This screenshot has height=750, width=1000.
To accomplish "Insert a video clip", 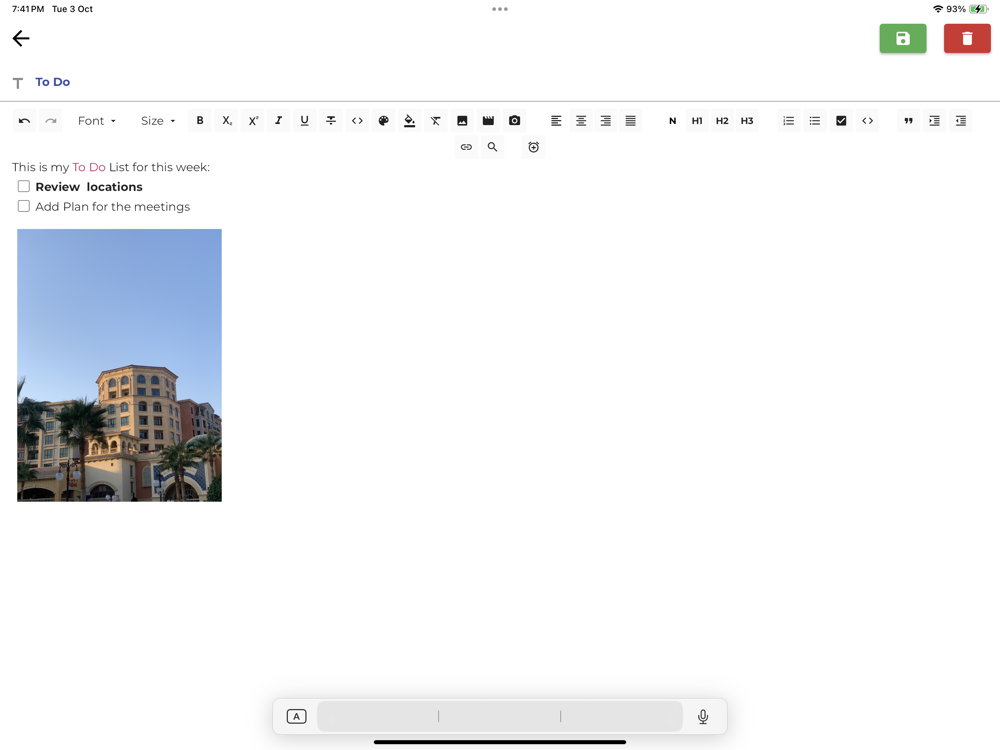I will pyautogui.click(x=489, y=121).
